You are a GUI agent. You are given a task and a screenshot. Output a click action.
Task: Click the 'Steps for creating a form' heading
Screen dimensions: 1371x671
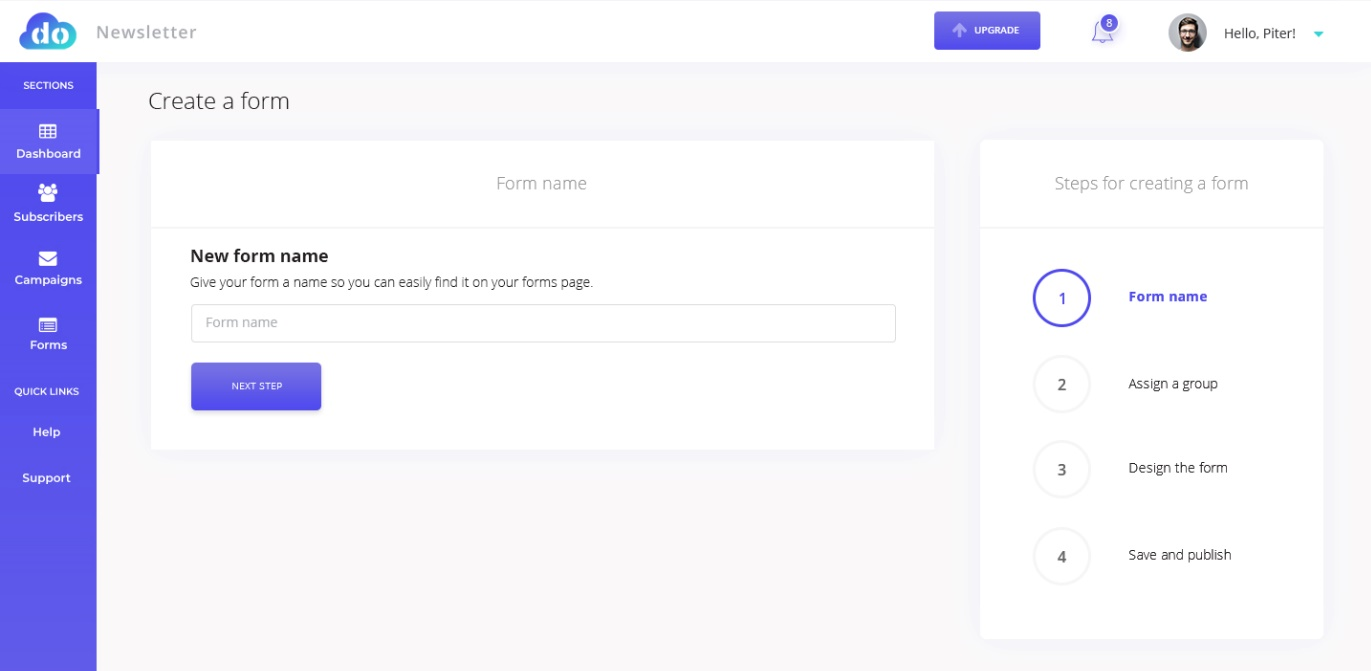(x=1151, y=183)
